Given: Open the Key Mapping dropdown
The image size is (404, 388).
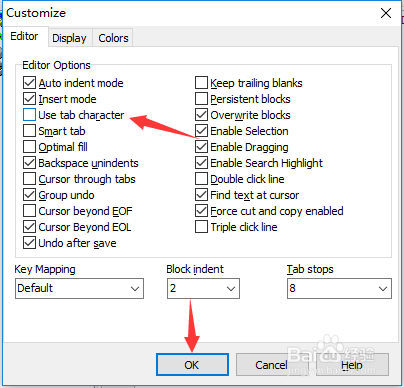Looking at the screenshot, I should pos(79,288).
